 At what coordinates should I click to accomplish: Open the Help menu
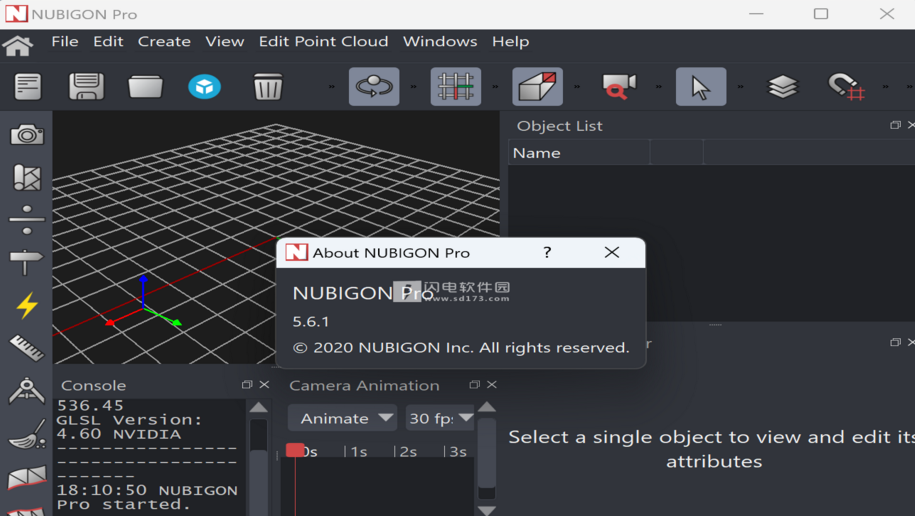click(511, 41)
